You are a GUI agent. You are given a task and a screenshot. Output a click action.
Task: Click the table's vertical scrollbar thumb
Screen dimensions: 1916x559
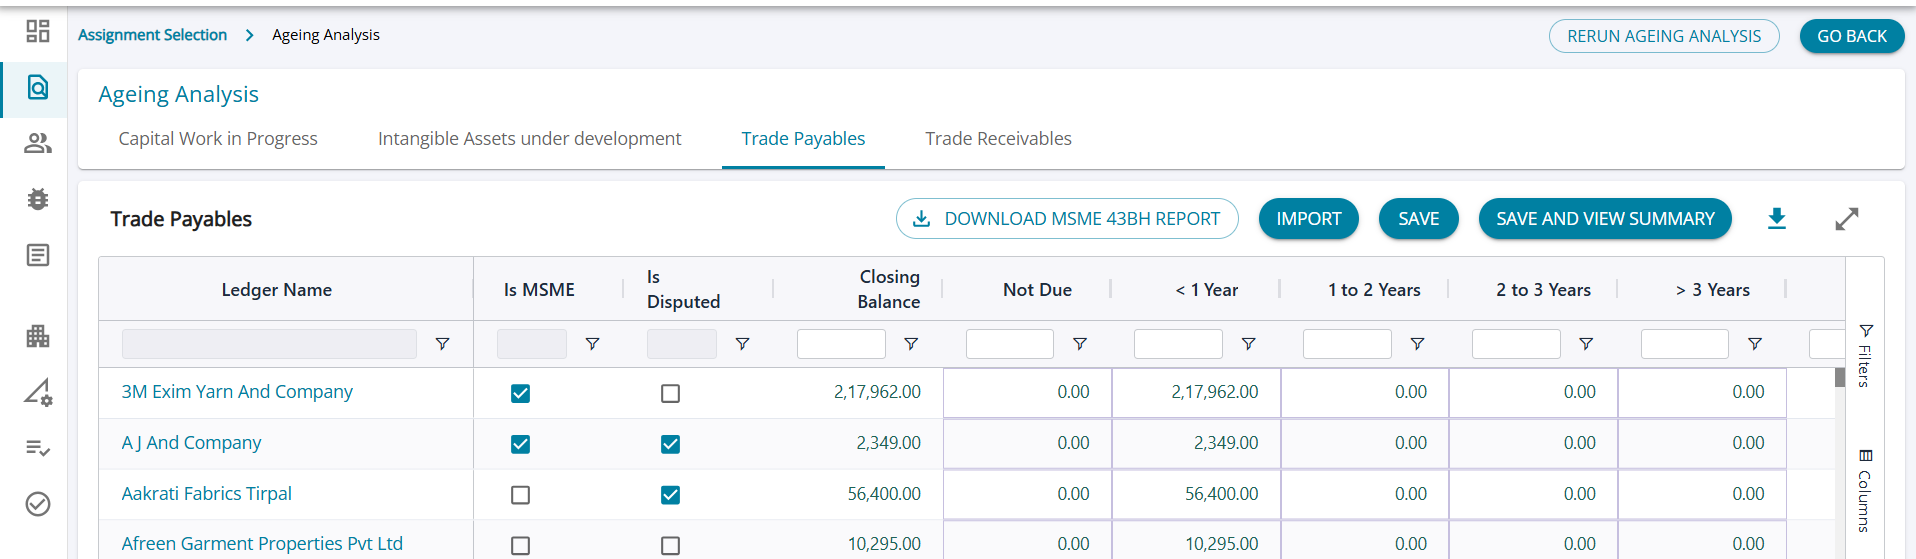pos(1839,377)
